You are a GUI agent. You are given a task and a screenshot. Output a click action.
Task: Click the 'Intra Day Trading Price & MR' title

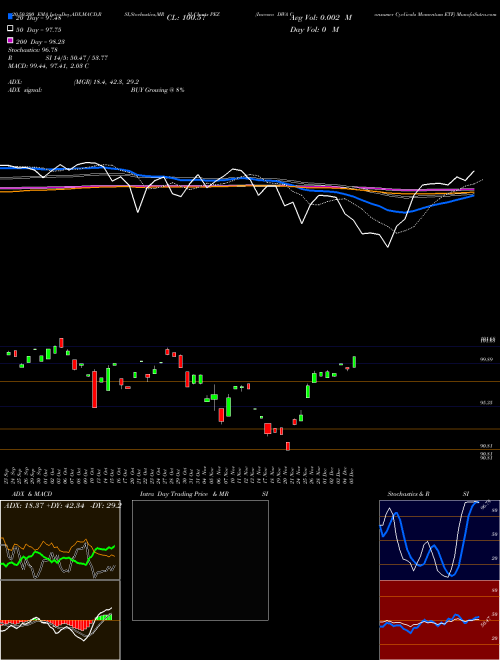tap(184, 494)
